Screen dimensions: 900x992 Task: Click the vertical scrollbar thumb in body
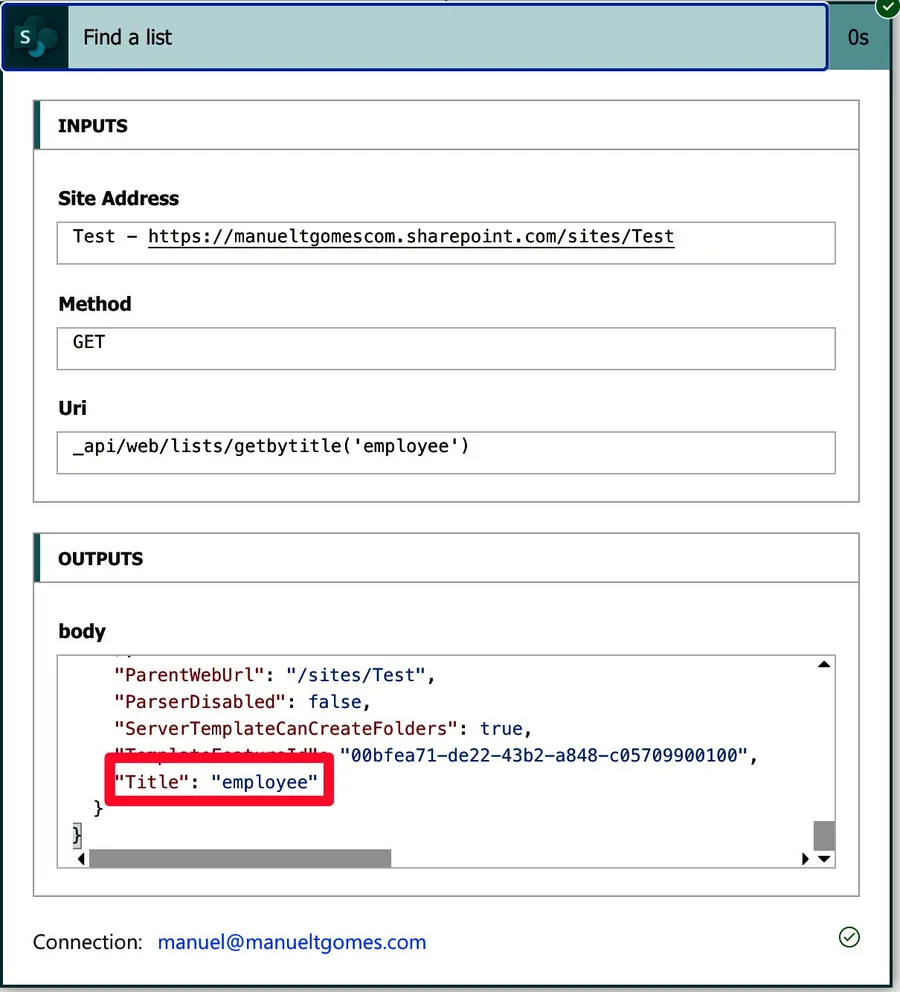pos(824,835)
